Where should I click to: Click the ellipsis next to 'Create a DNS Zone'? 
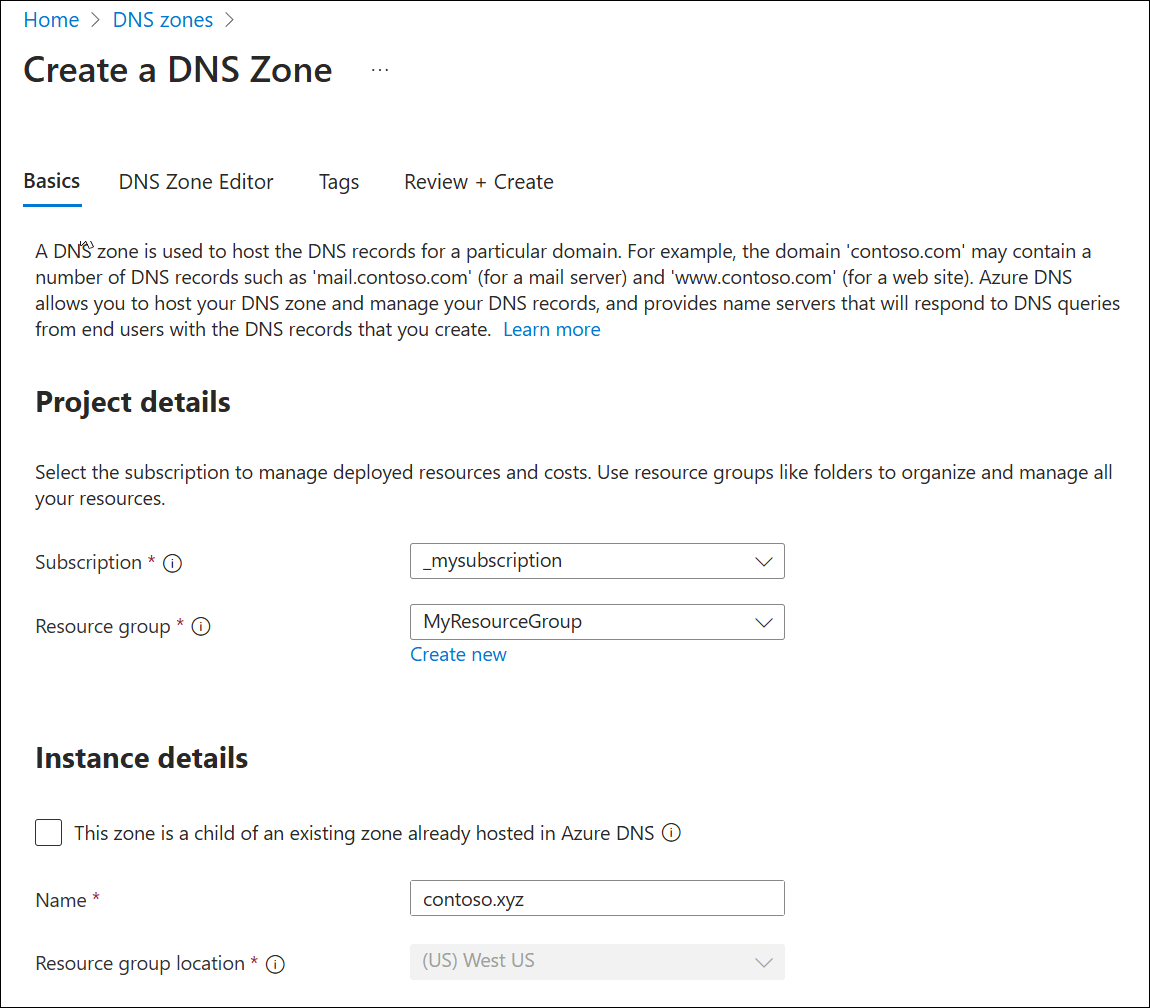380,70
